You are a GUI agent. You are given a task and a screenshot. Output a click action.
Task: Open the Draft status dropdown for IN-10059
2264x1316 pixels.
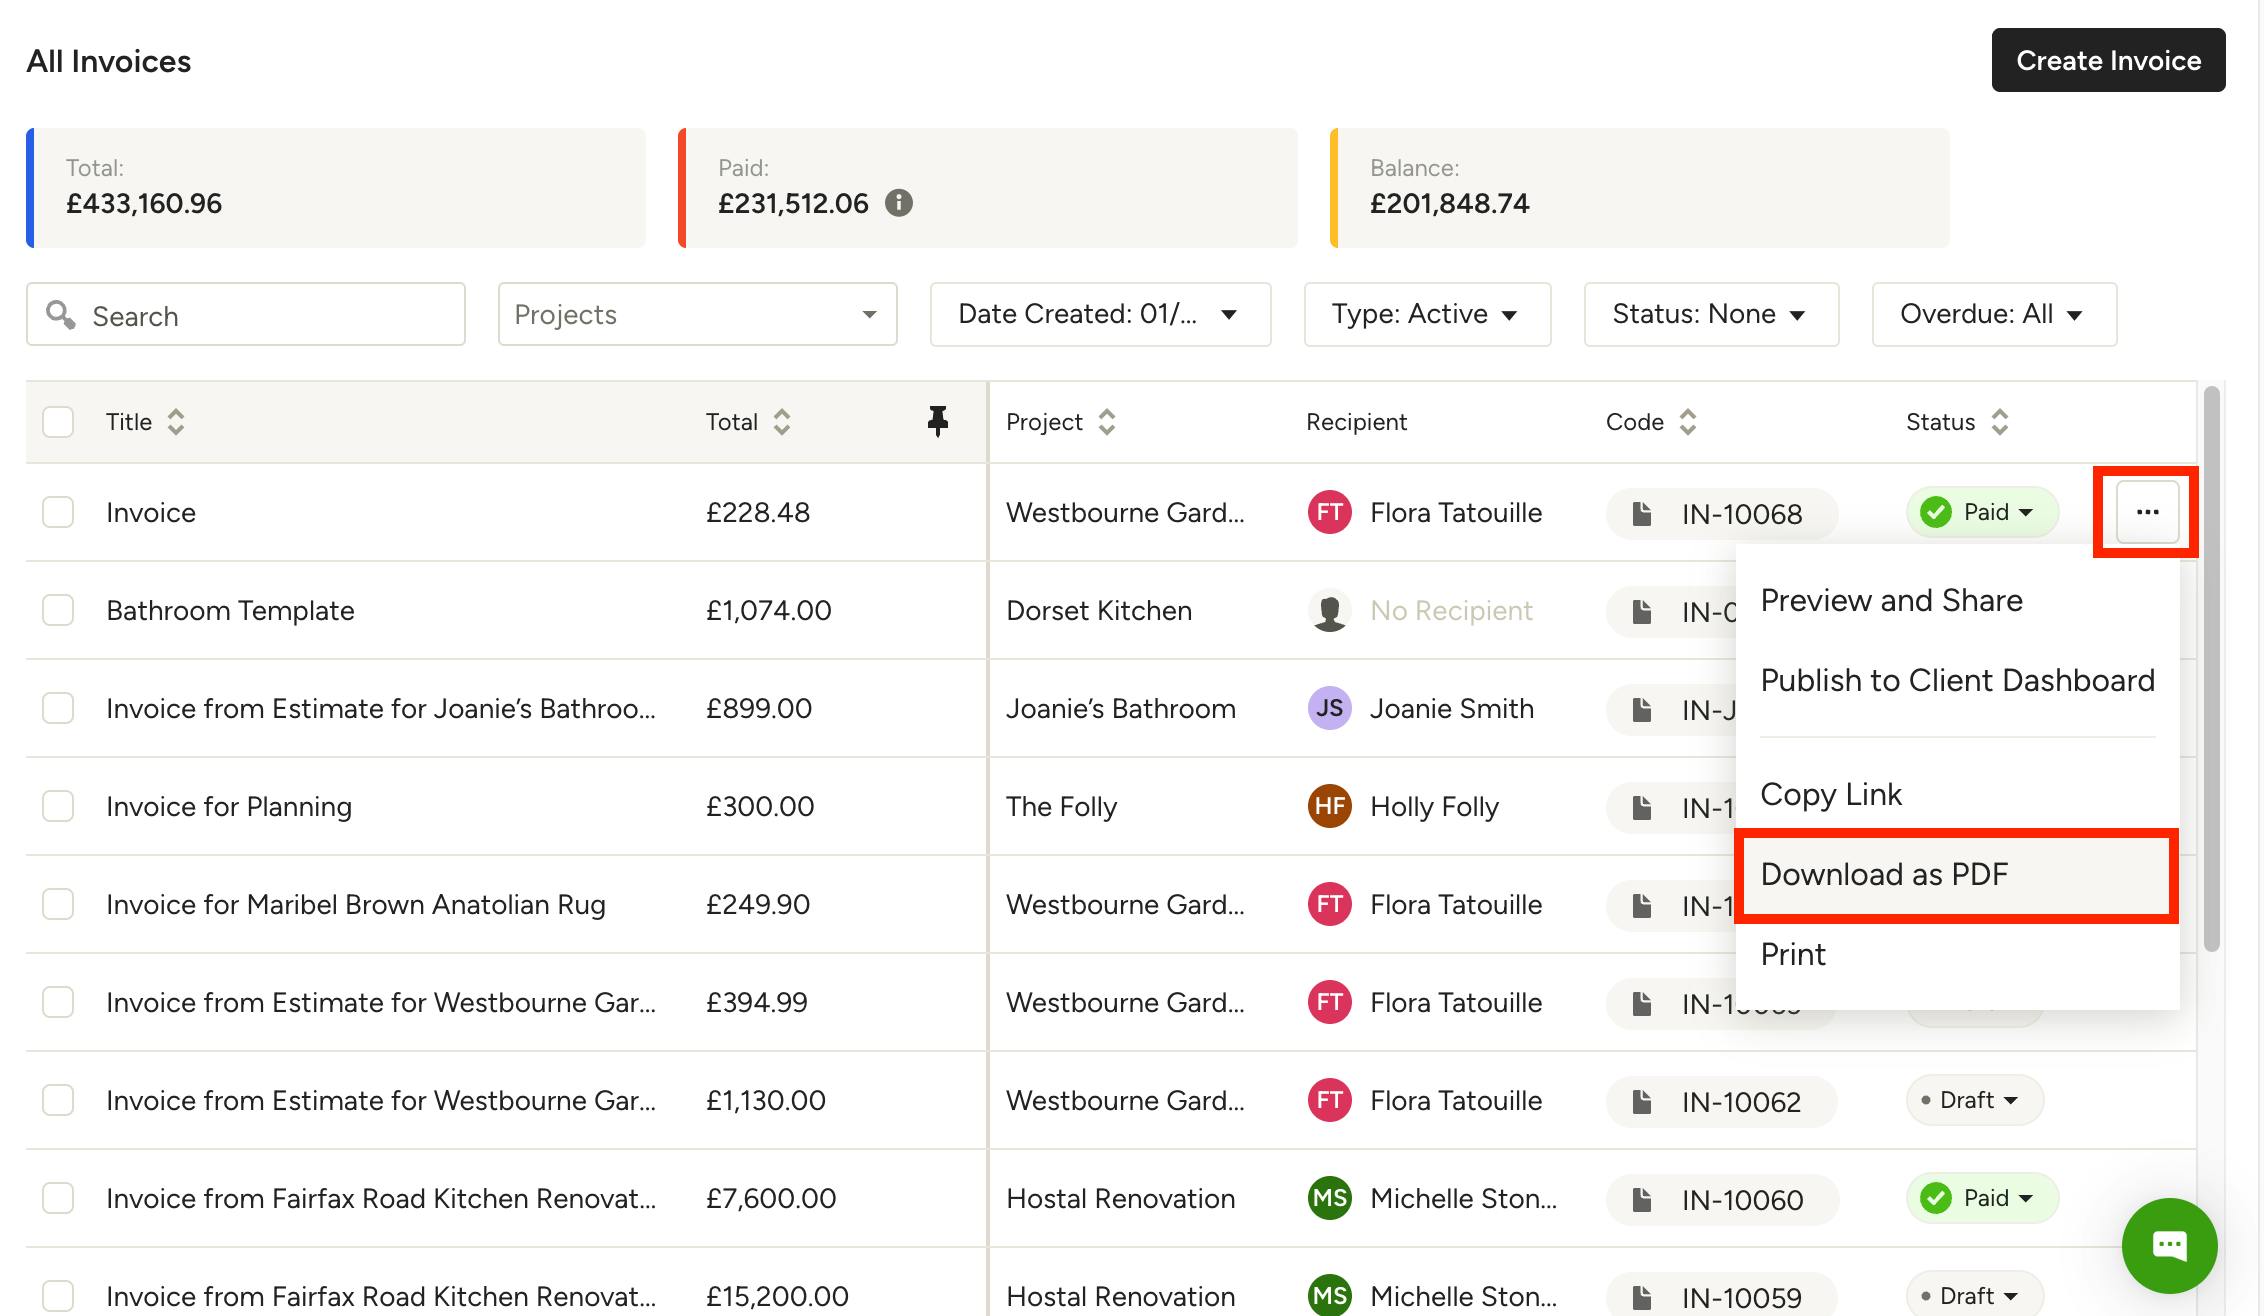1975,1296
